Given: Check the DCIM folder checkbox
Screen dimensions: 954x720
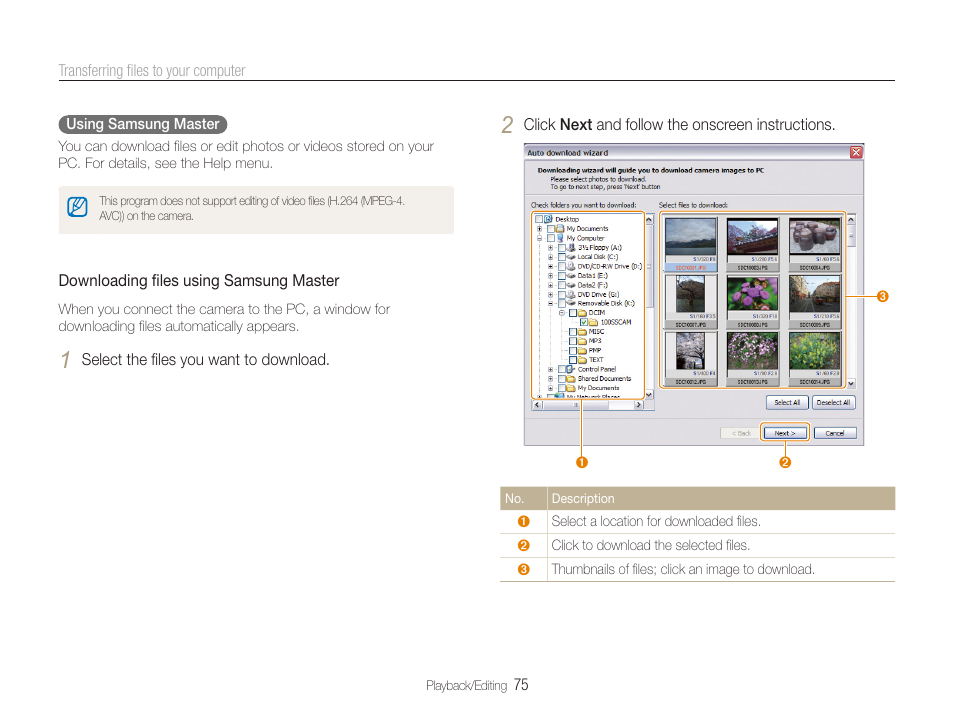Looking at the screenshot, I should click(573, 313).
